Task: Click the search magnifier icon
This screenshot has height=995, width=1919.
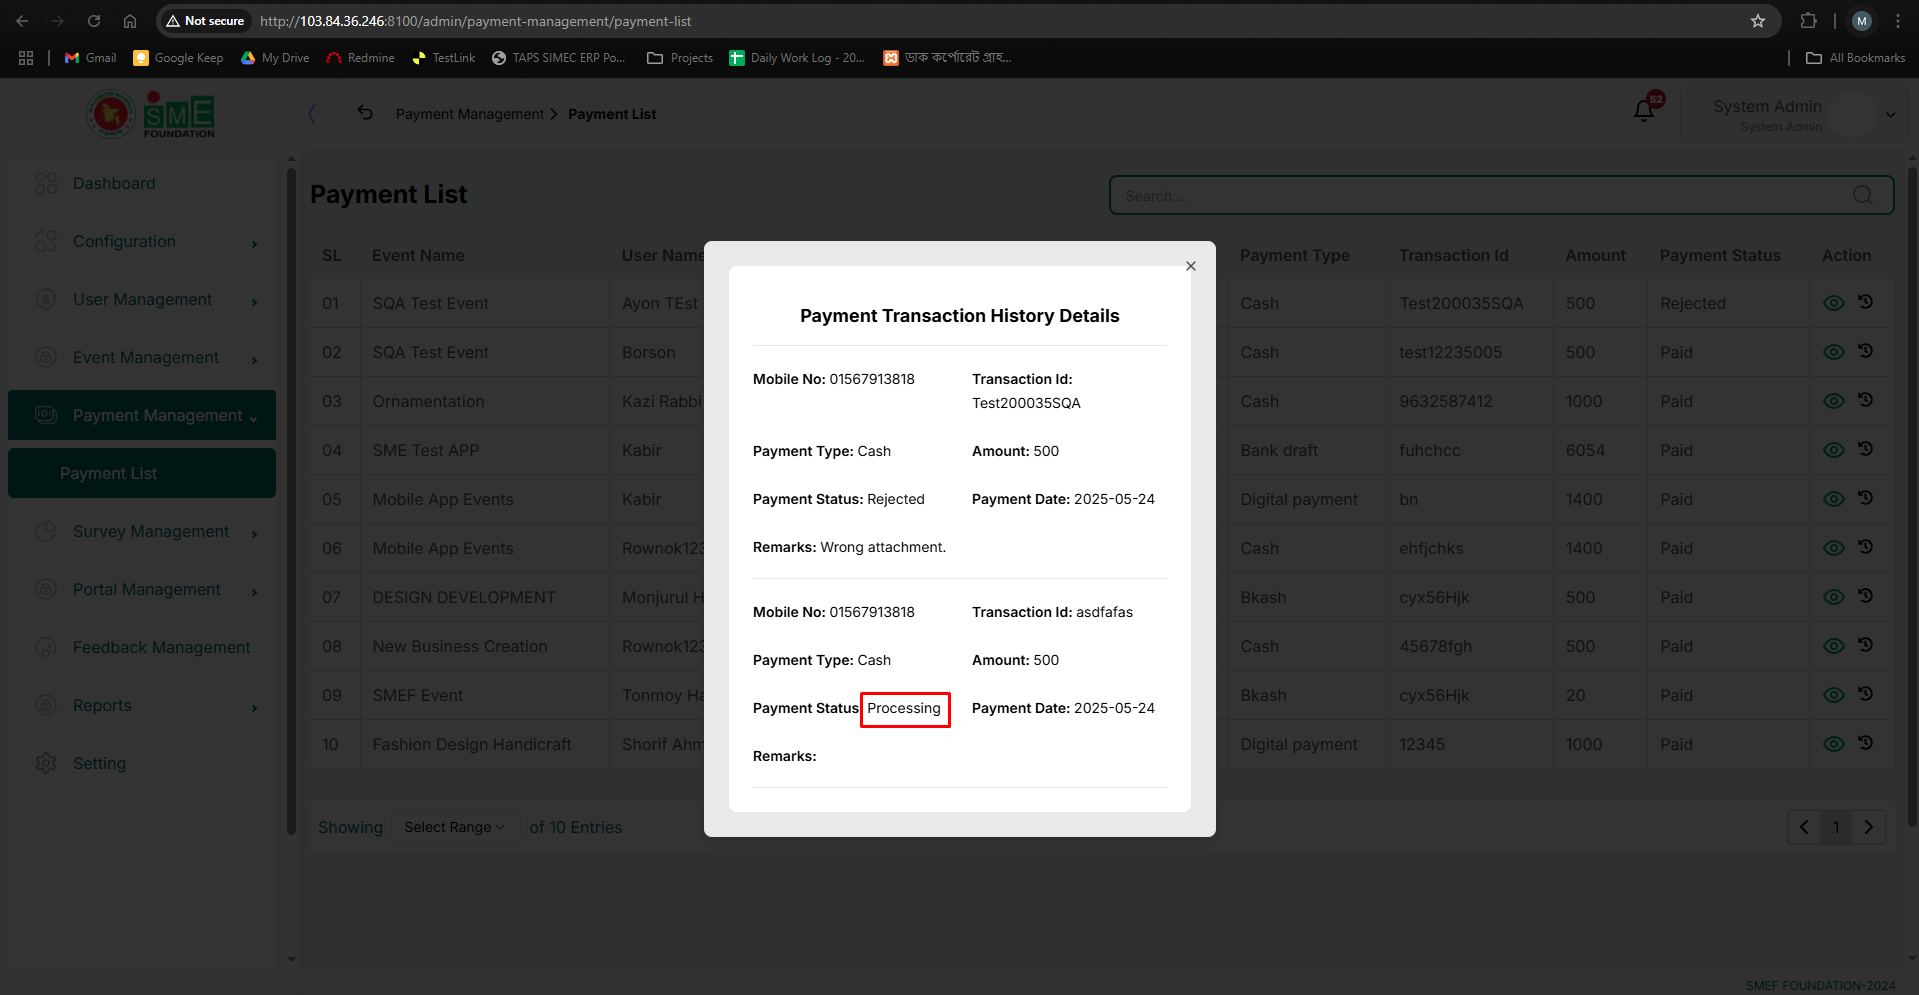Action: click(1862, 196)
